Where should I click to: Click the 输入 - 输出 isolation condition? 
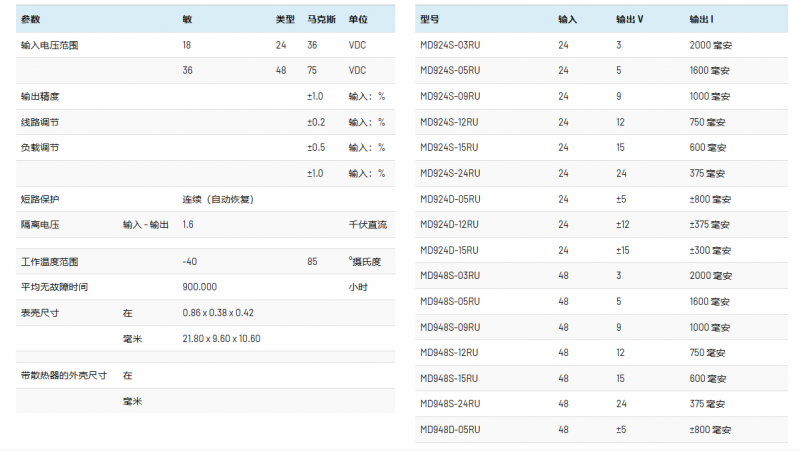point(145,224)
